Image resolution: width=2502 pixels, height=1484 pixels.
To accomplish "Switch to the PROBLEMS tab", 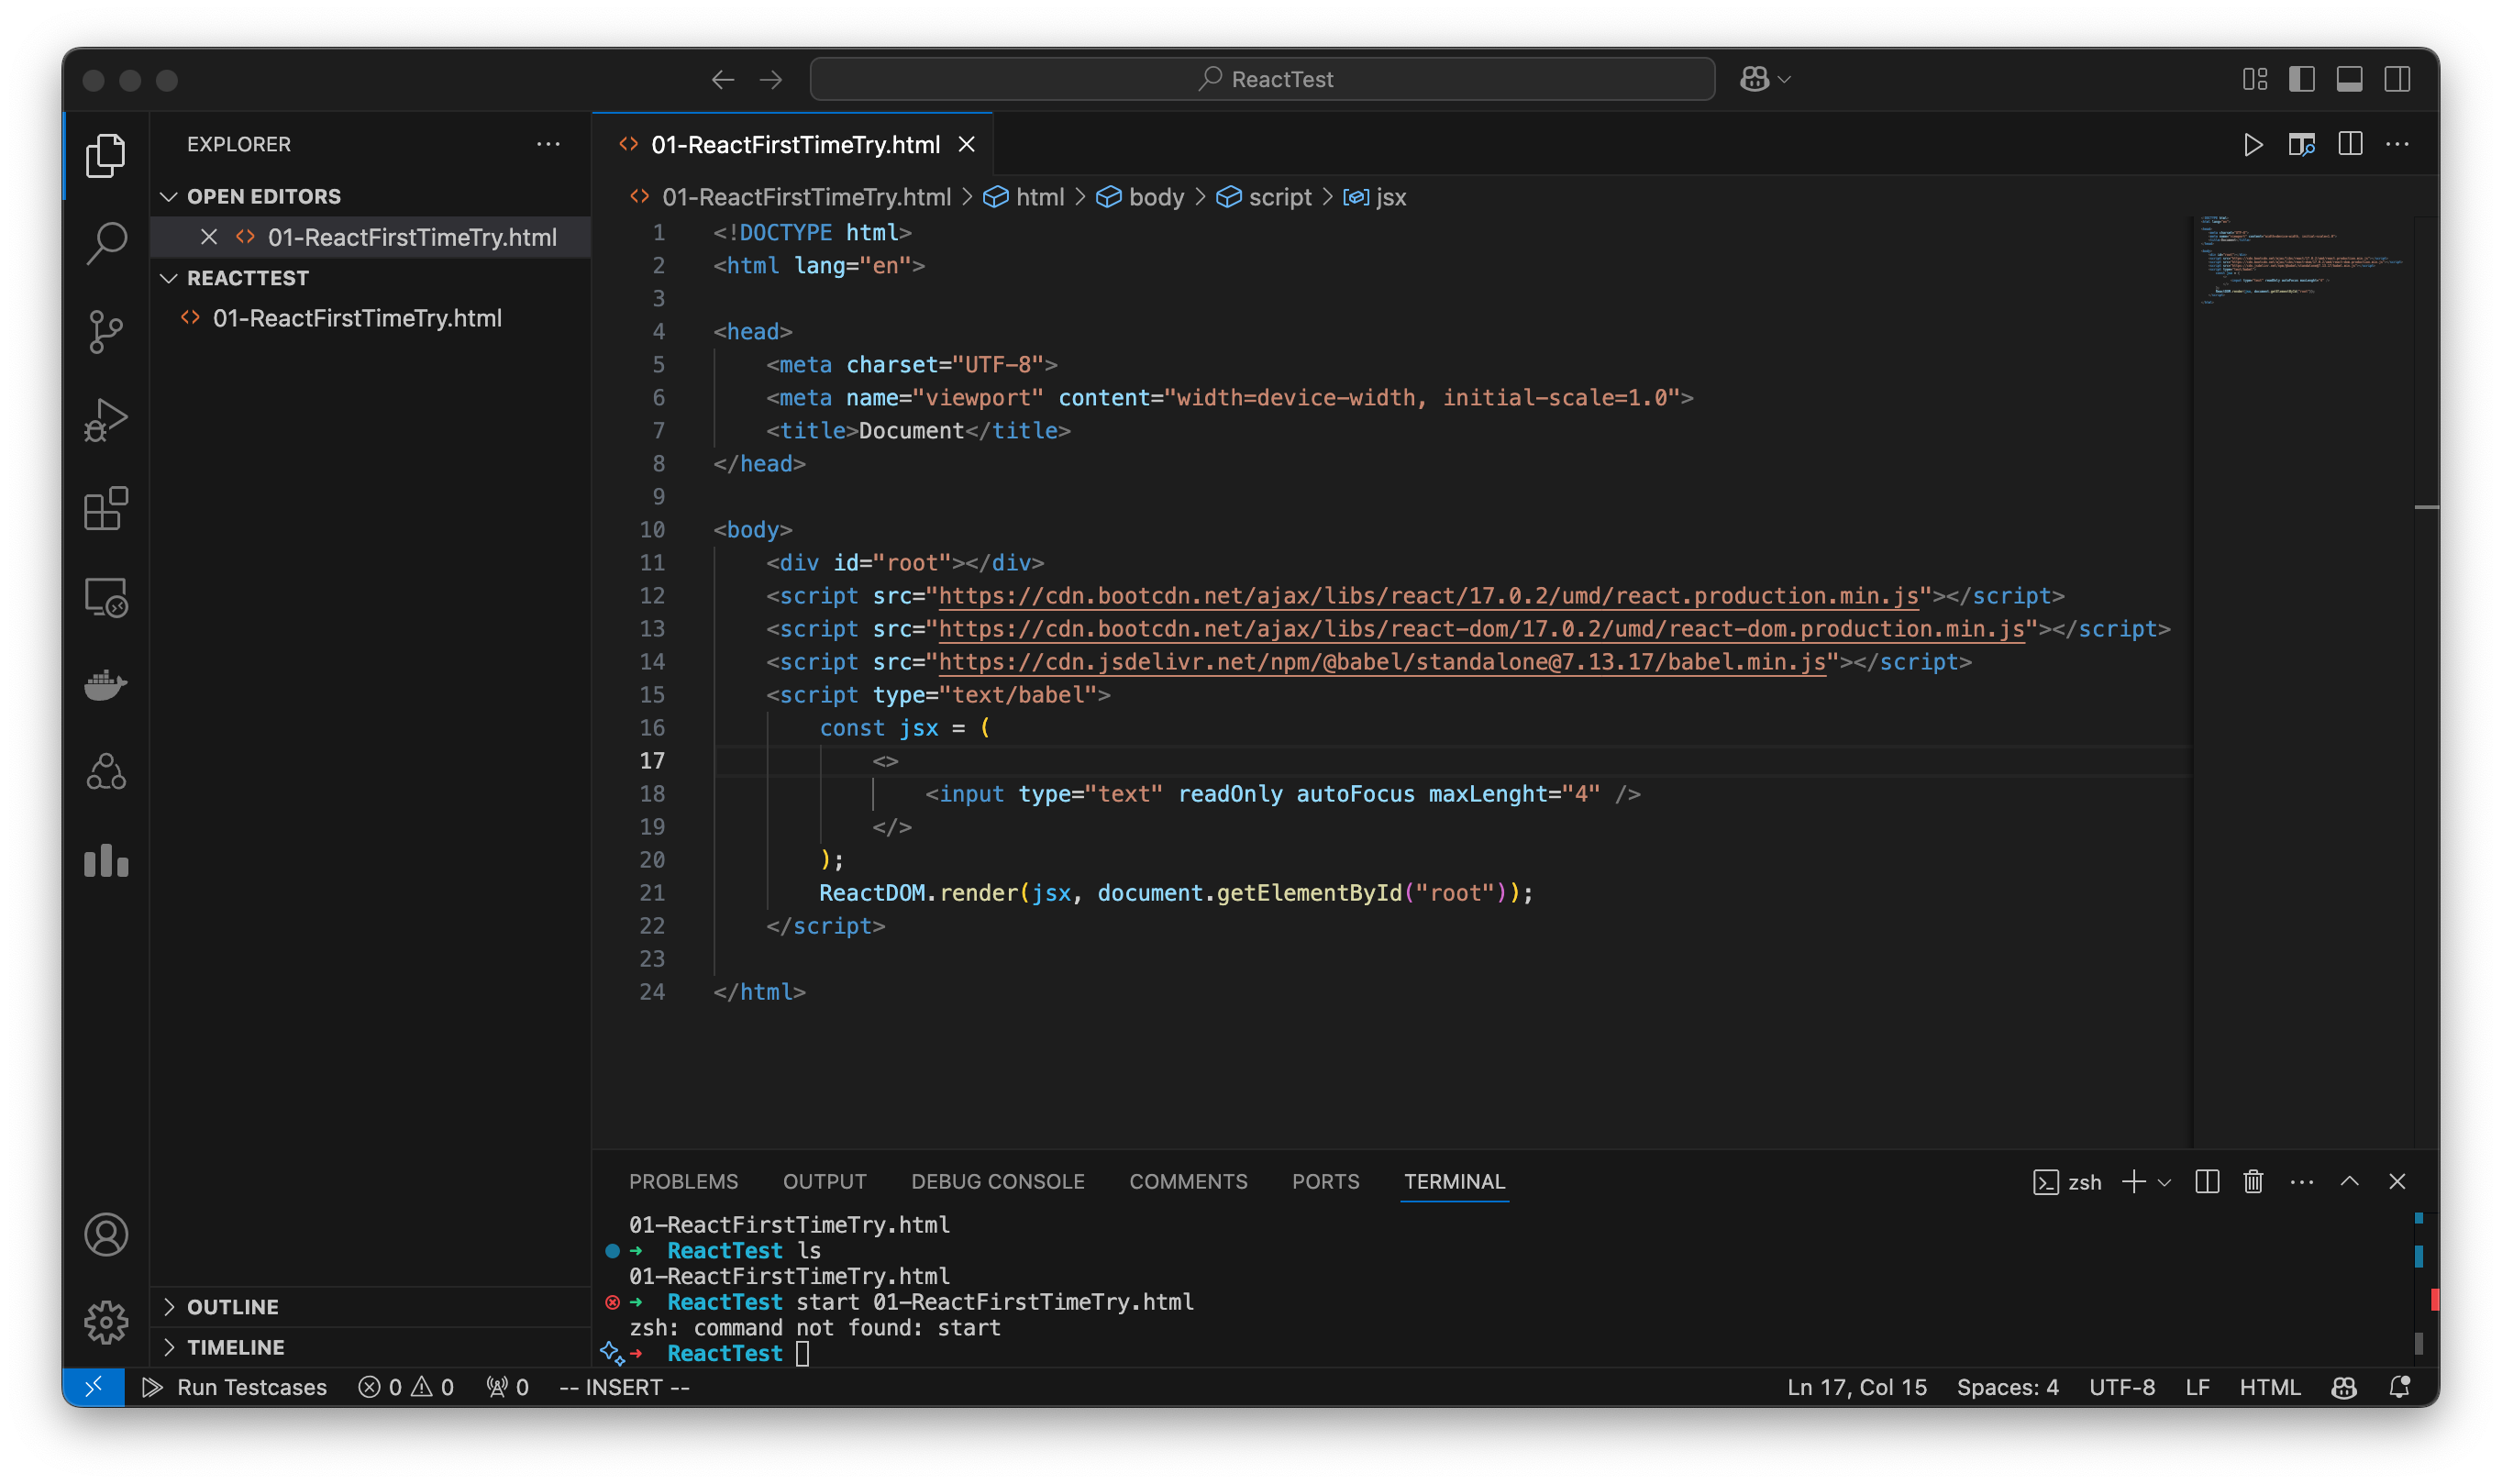I will [684, 1181].
